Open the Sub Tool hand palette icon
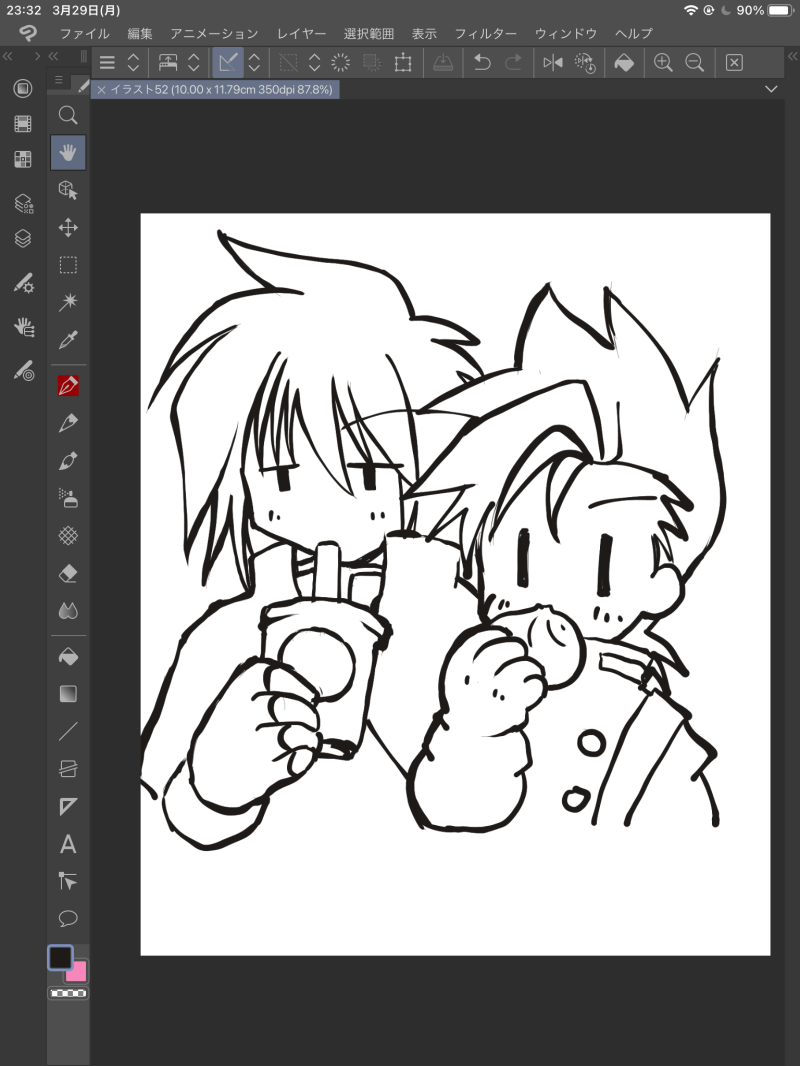 23,327
